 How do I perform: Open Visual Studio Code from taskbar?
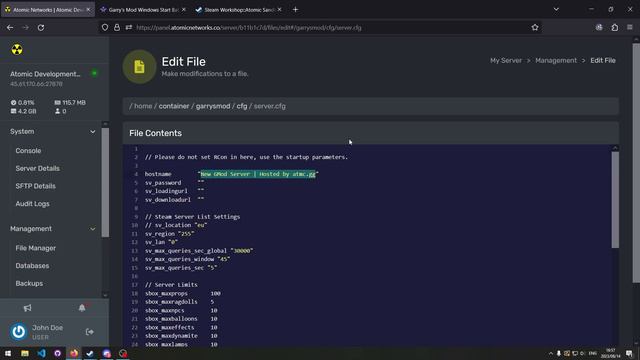(41, 353)
